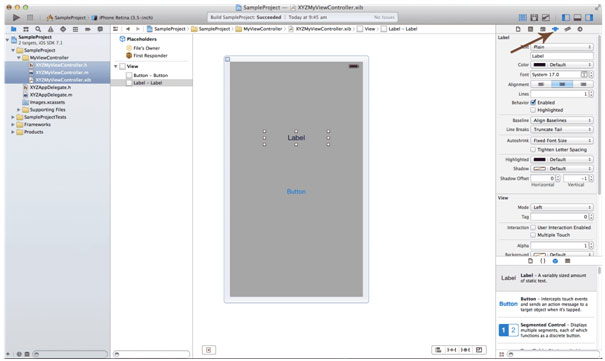Open the Find navigator magnifier
This screenshot has width=605, height=361.
pos(38,29)
